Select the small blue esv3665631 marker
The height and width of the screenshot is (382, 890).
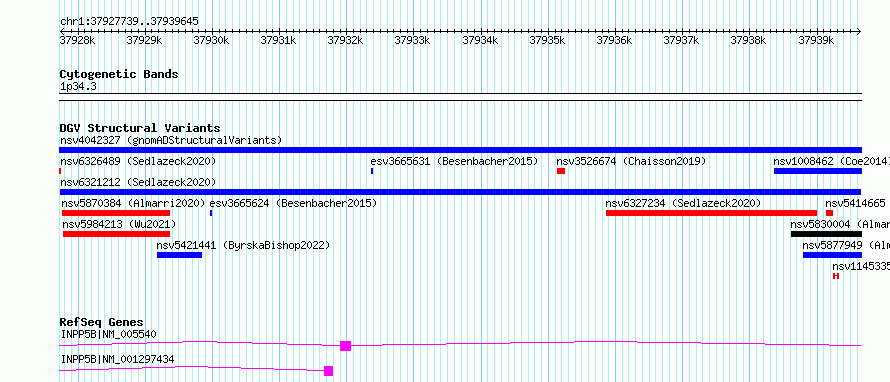(x=372, y=171)
